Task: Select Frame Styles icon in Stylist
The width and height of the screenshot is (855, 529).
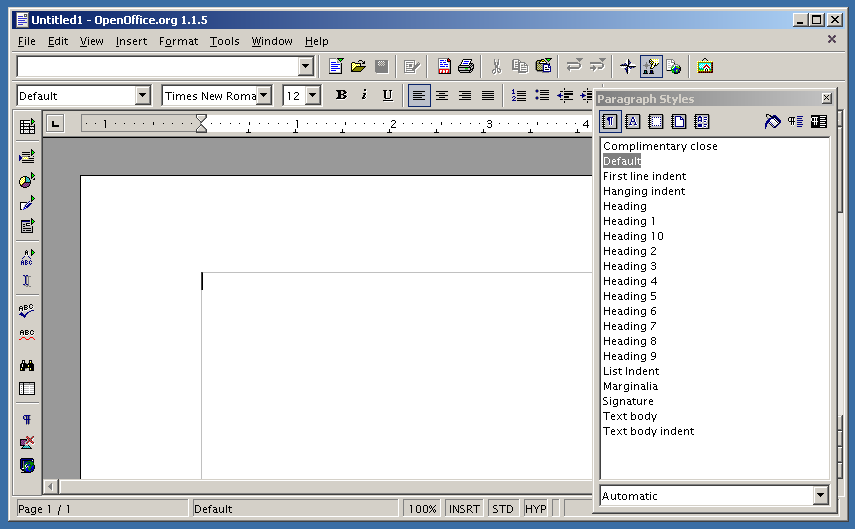Action: [655, 121]
